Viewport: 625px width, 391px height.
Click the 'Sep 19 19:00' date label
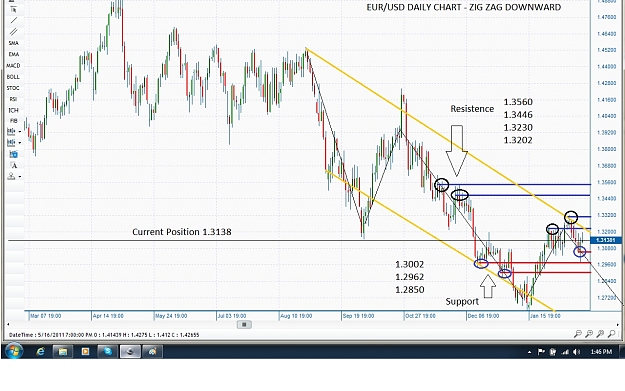click(x=358, y=316)
